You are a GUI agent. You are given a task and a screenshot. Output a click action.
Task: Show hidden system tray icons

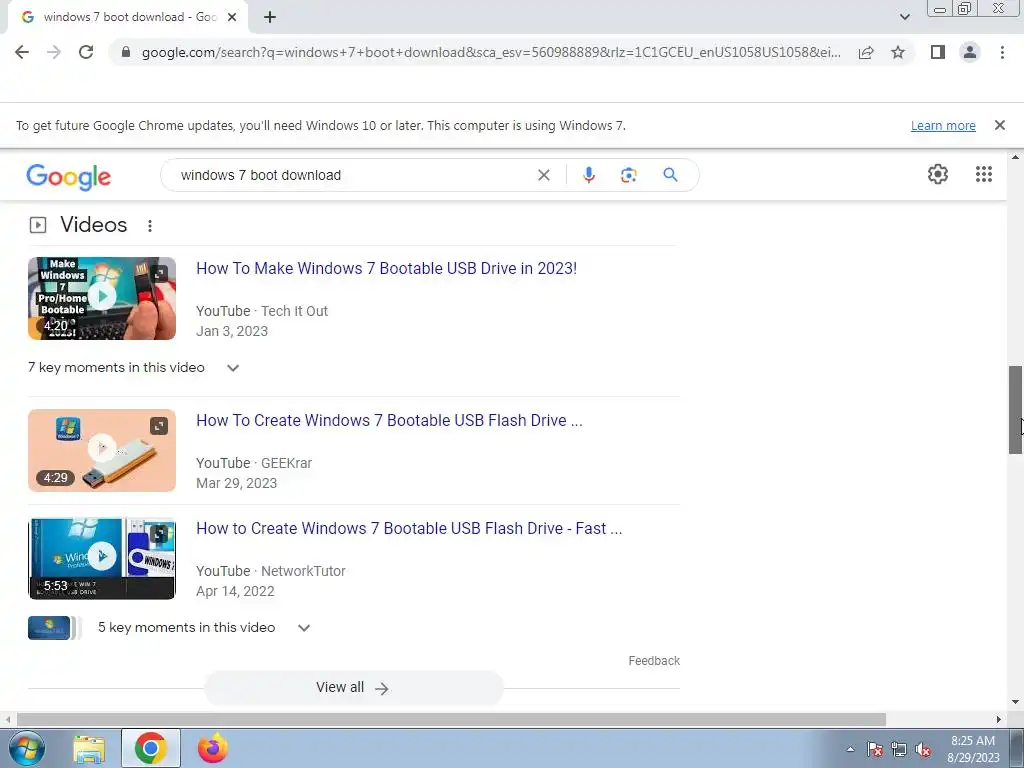tap(850, 750)
